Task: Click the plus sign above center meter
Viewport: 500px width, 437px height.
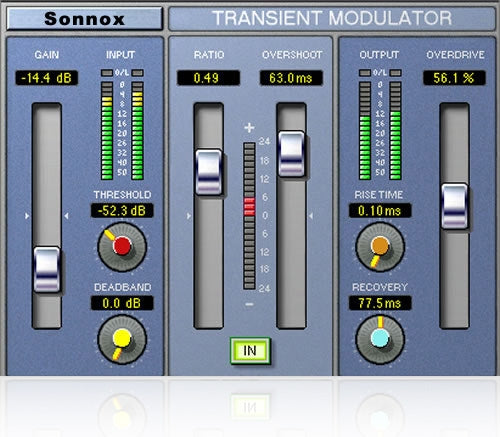Action: click(x=249, y=127)
